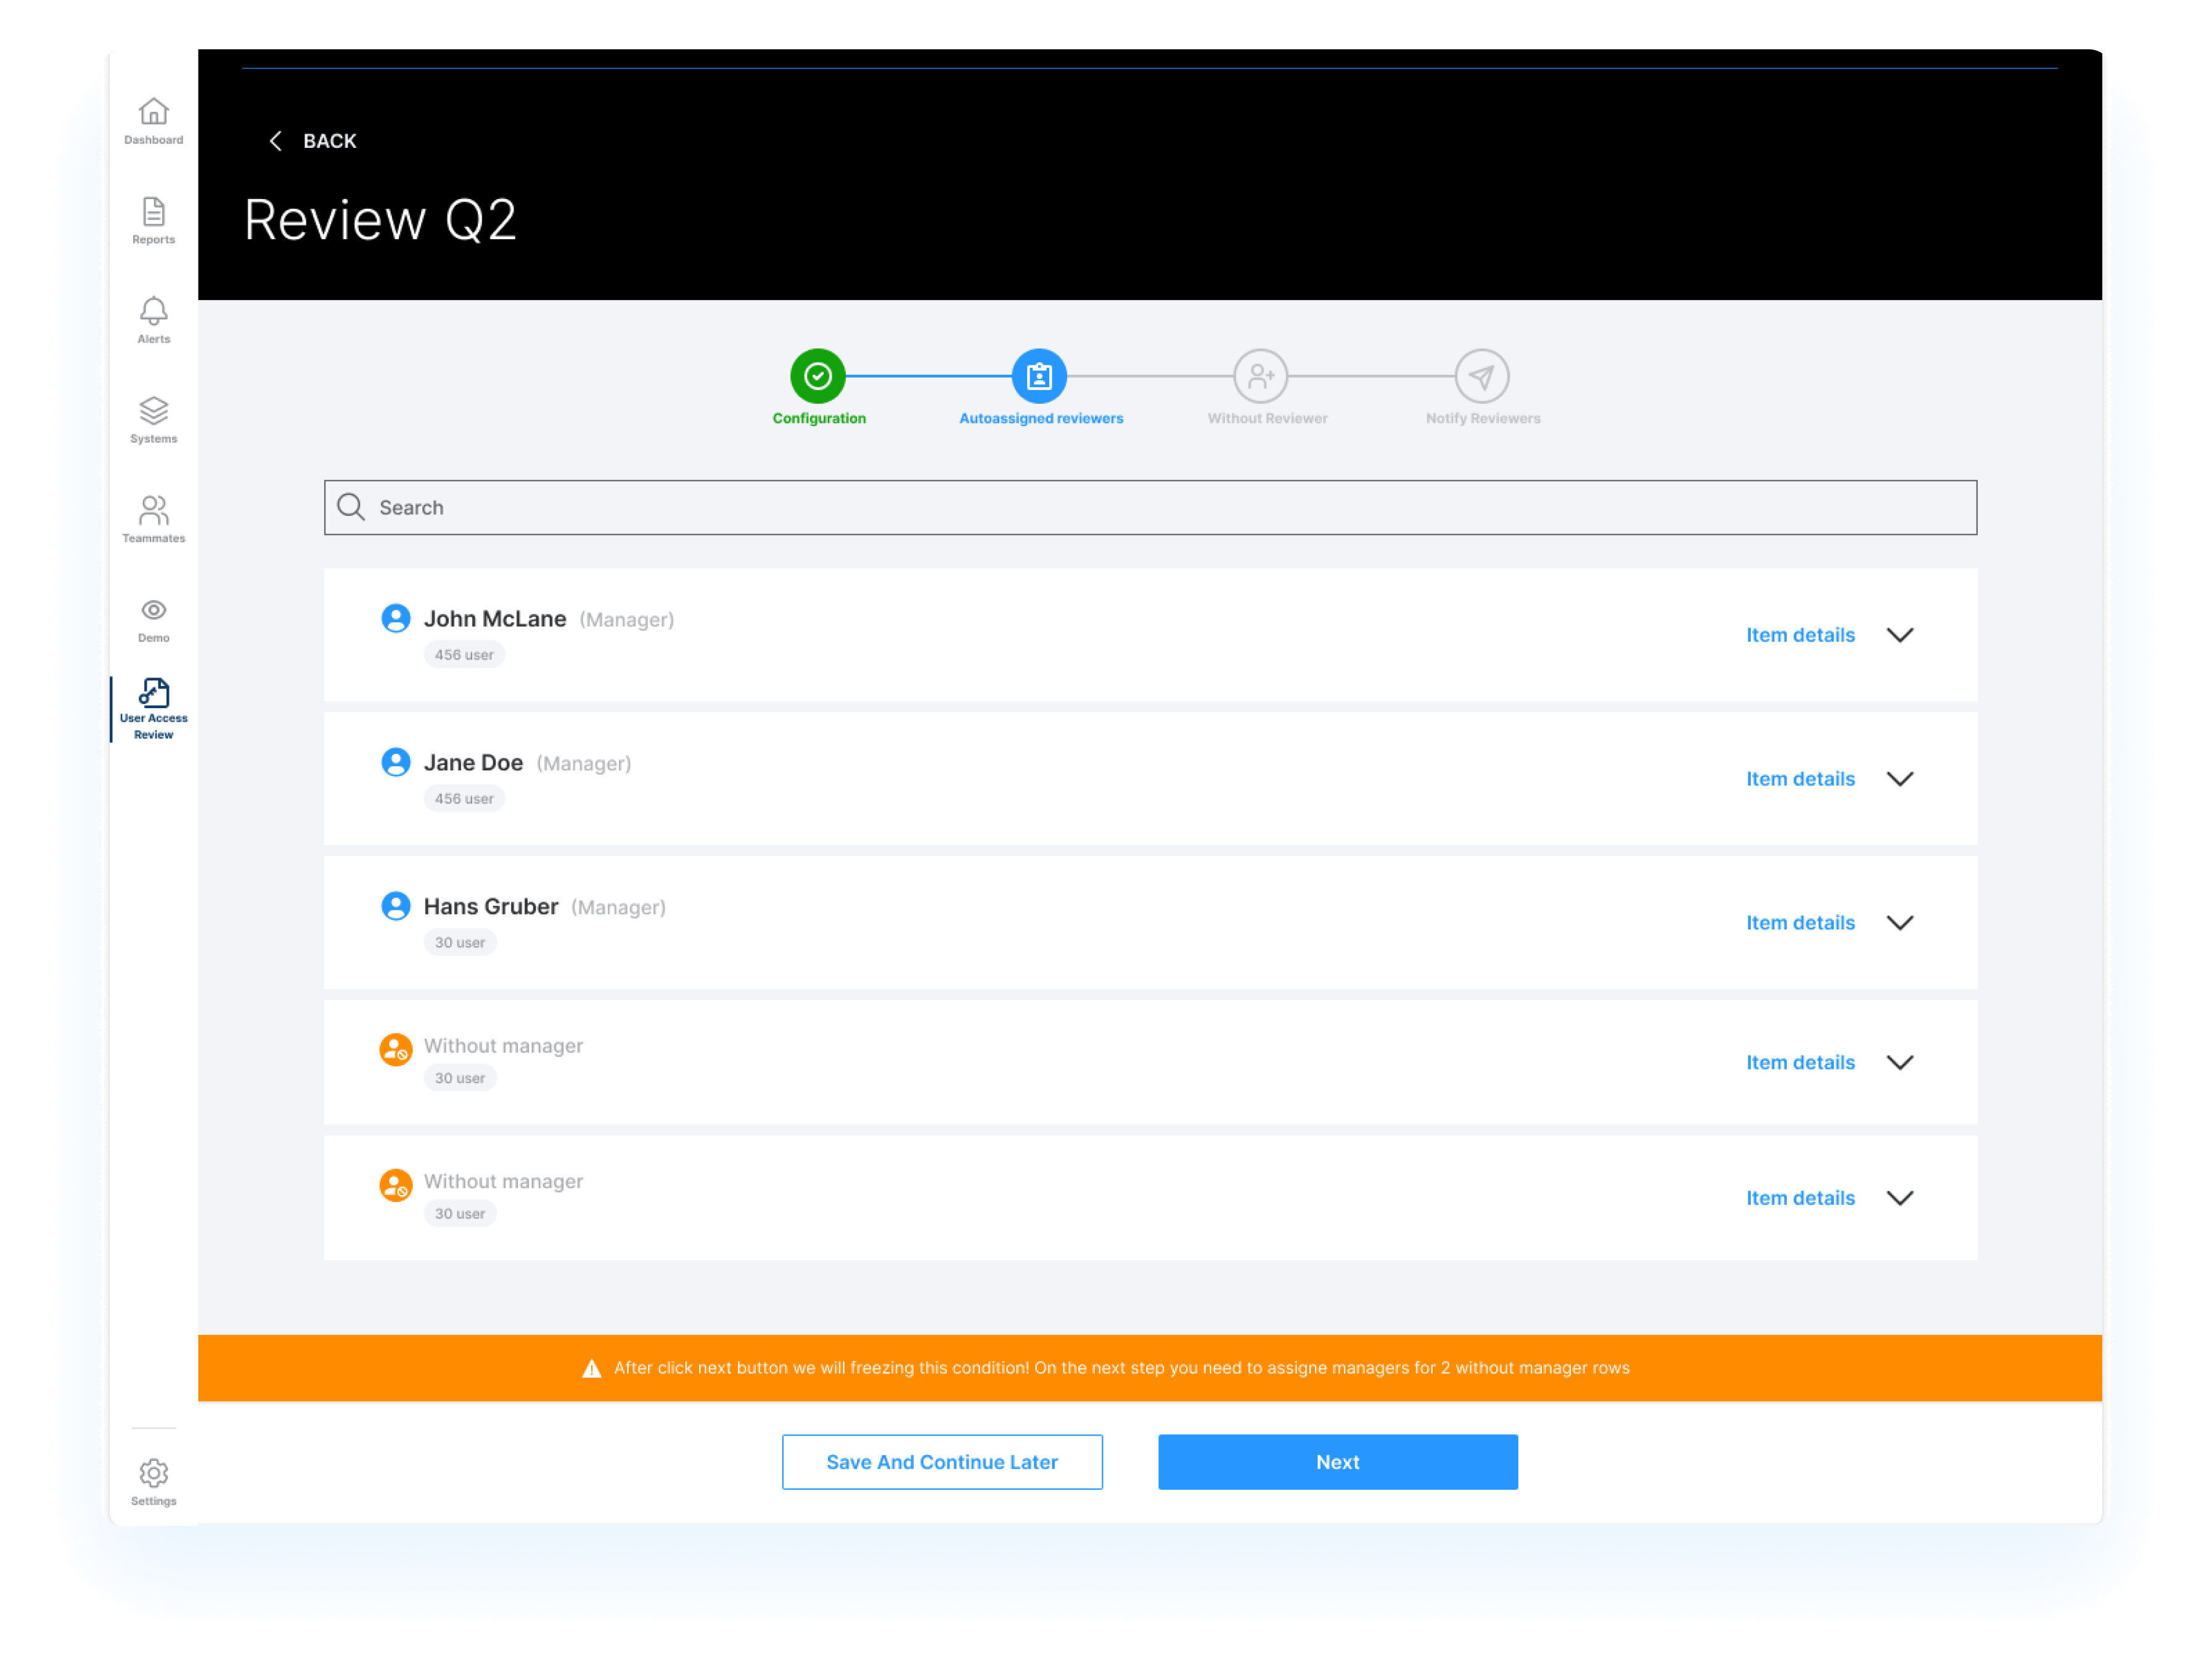Image resolution: width=2212 pixels, height=1674 pixels.
Task: Click the search magnifier icon
Action: pyautogui.click(x=350, y=507)
